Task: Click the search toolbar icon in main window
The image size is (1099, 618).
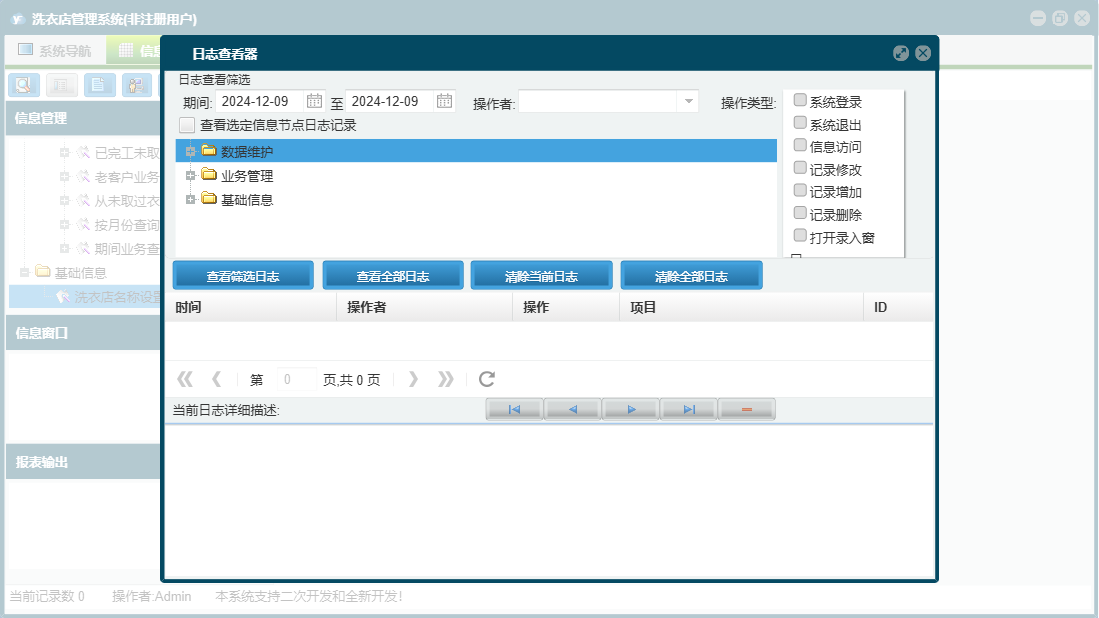Action: [x=23, y=85]
